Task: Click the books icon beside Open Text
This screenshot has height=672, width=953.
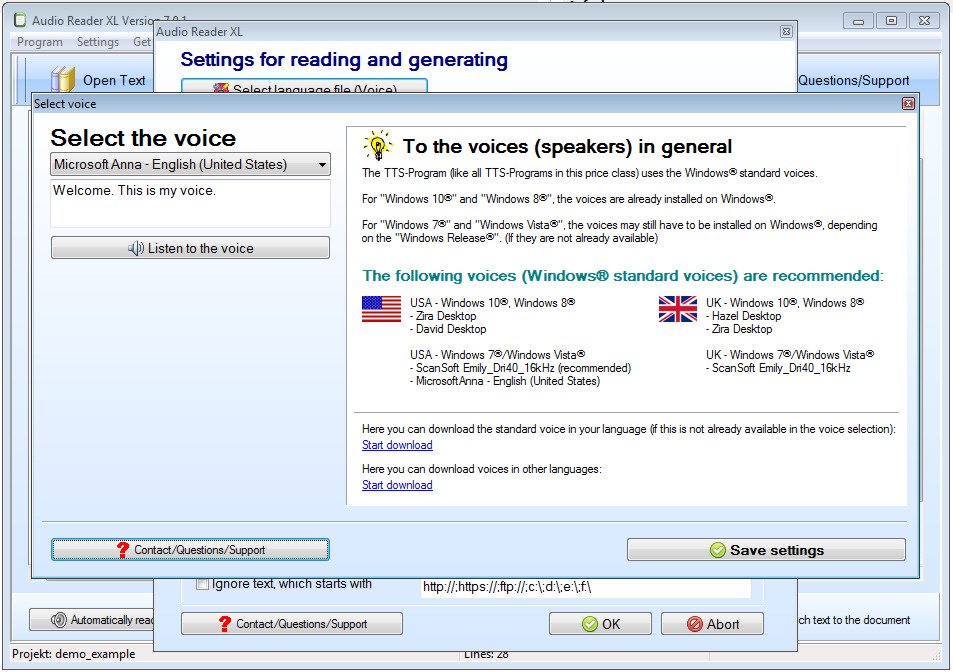Action: click(x=63, y=79)
